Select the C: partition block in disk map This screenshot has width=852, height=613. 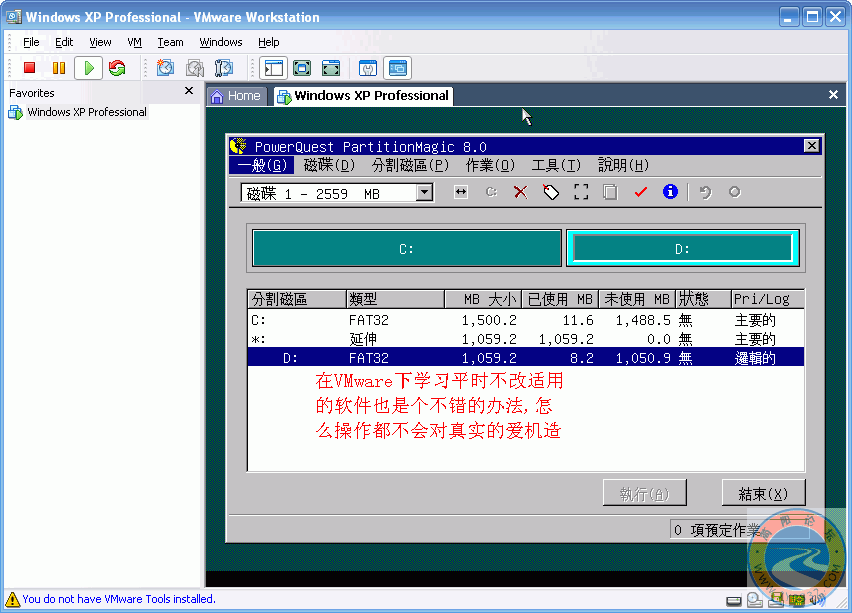[x=406, y=248]
